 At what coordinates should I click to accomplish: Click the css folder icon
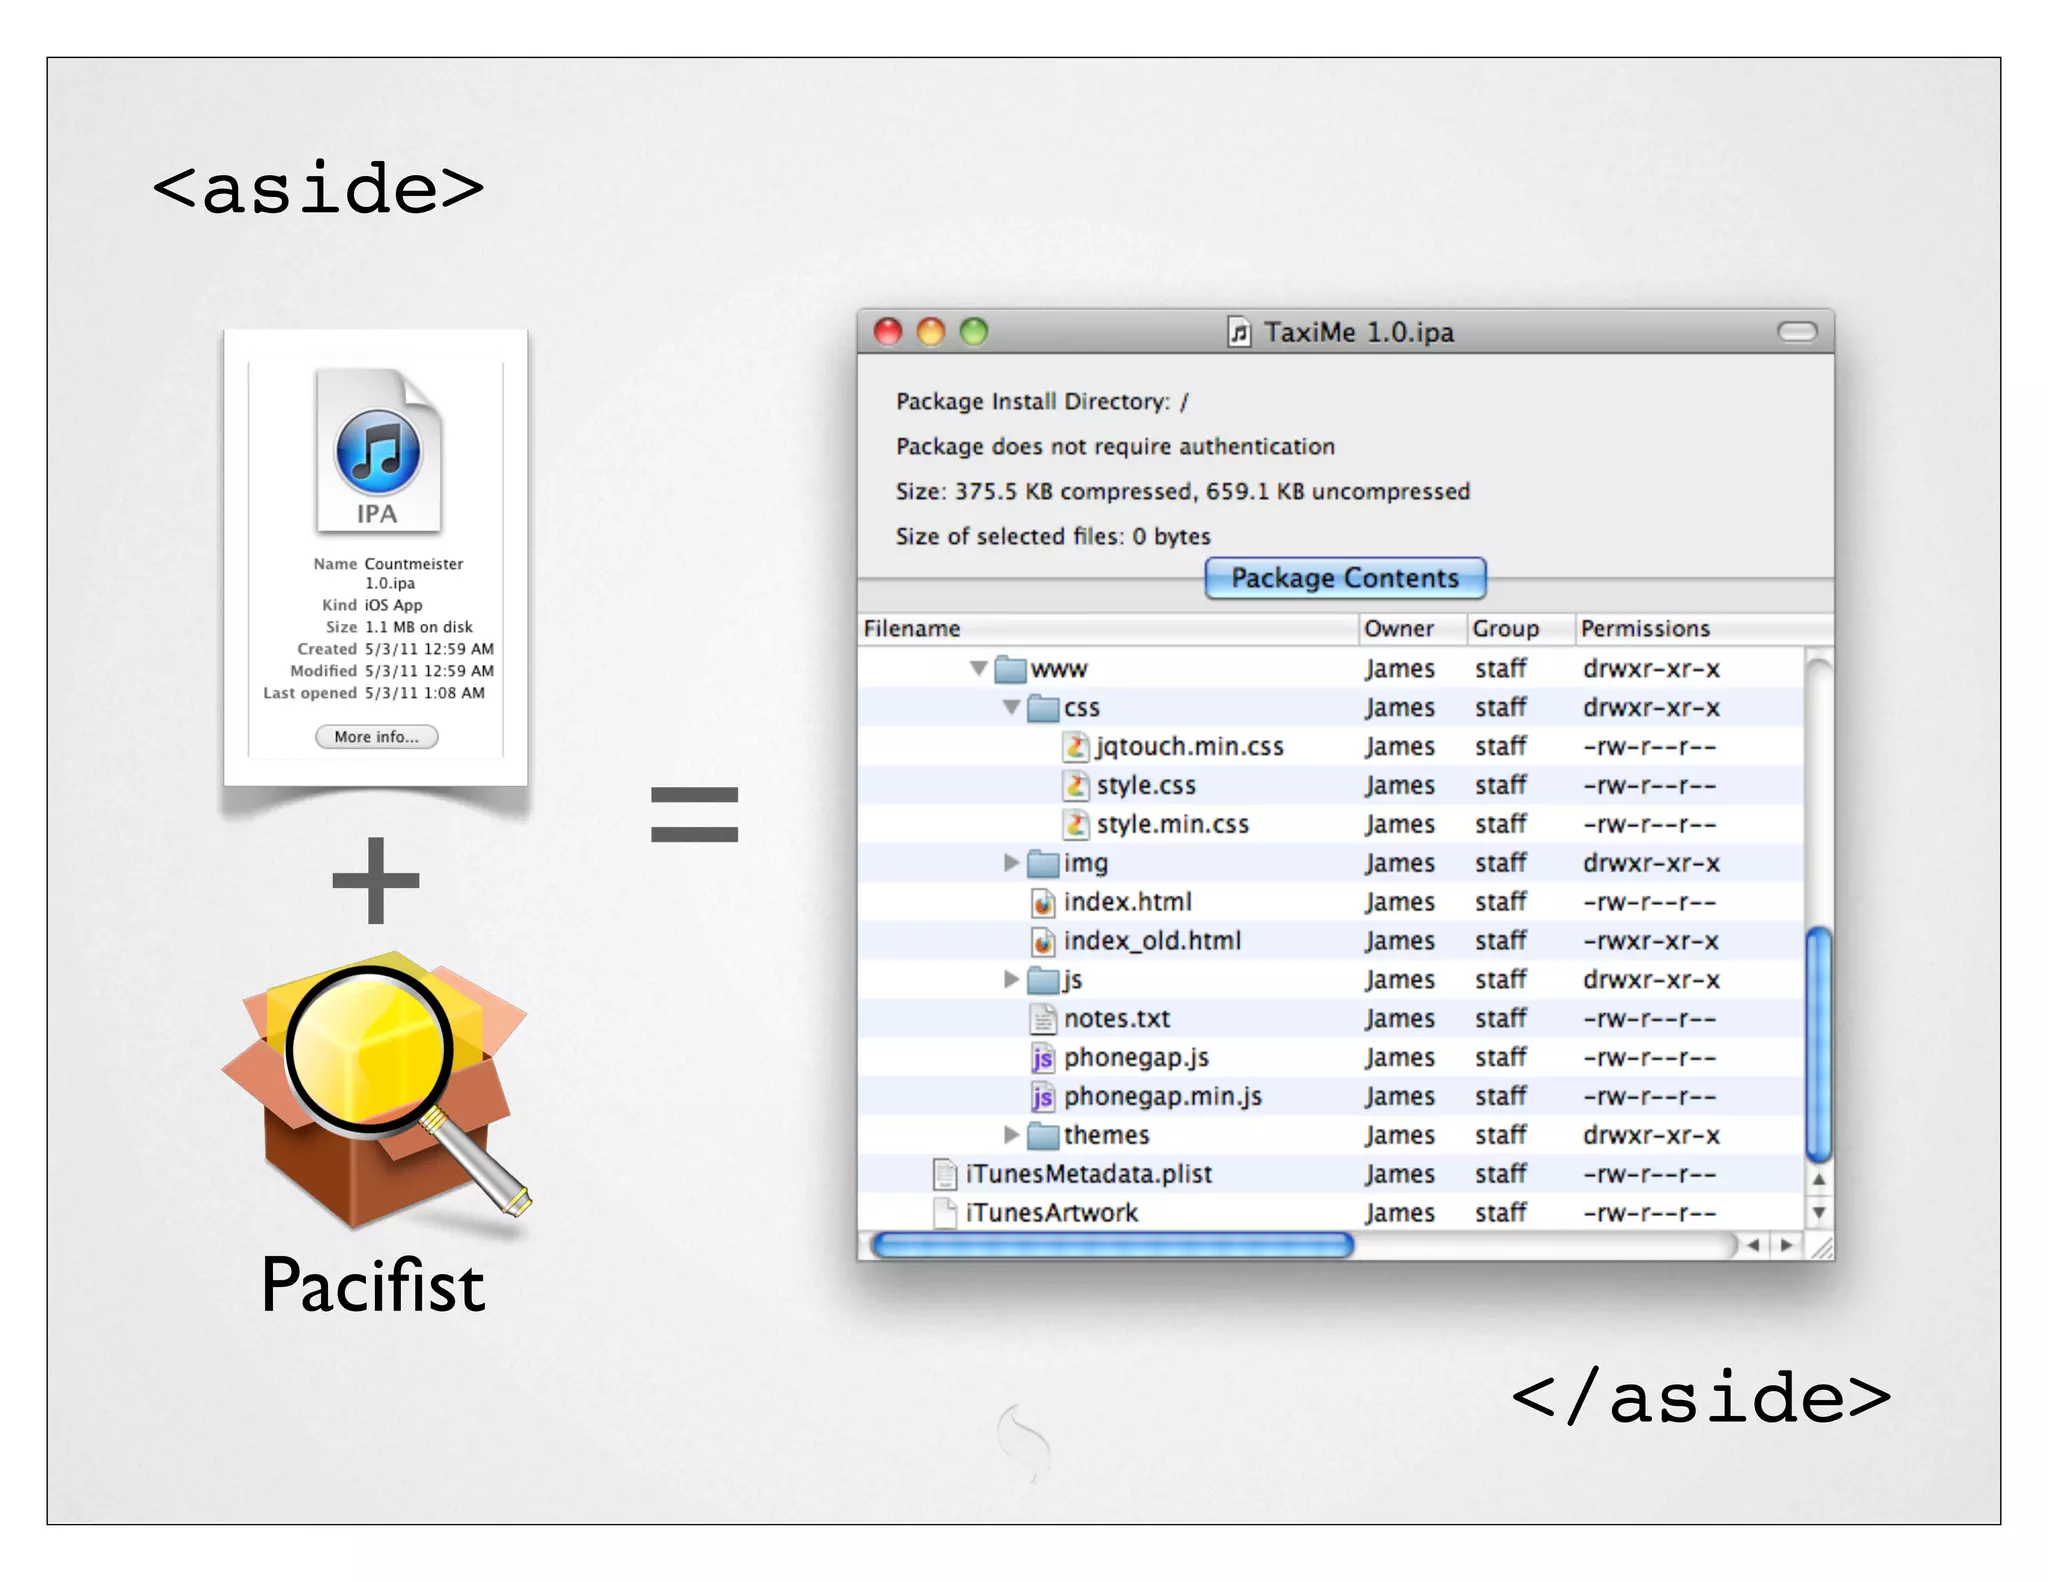[1044, 707]
